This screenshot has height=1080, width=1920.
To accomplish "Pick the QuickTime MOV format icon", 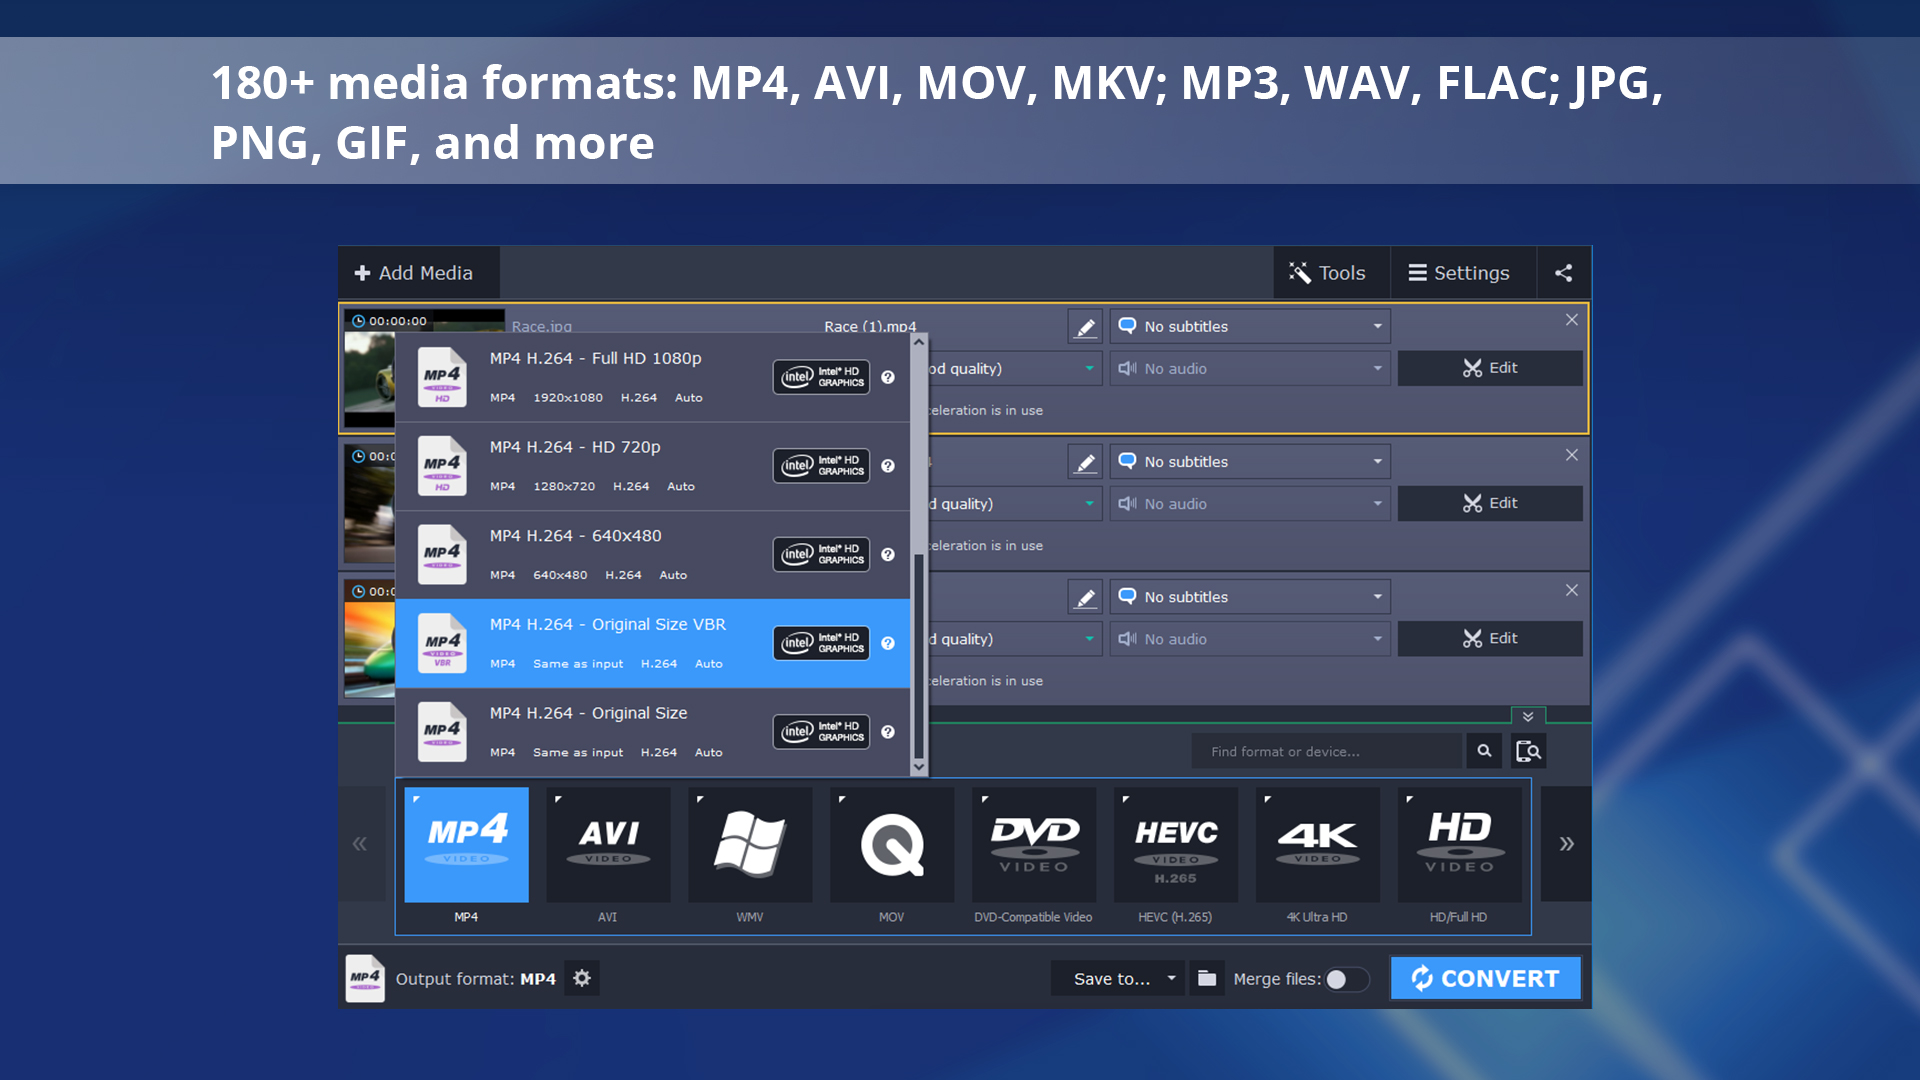I will click(x=891, y=844).
